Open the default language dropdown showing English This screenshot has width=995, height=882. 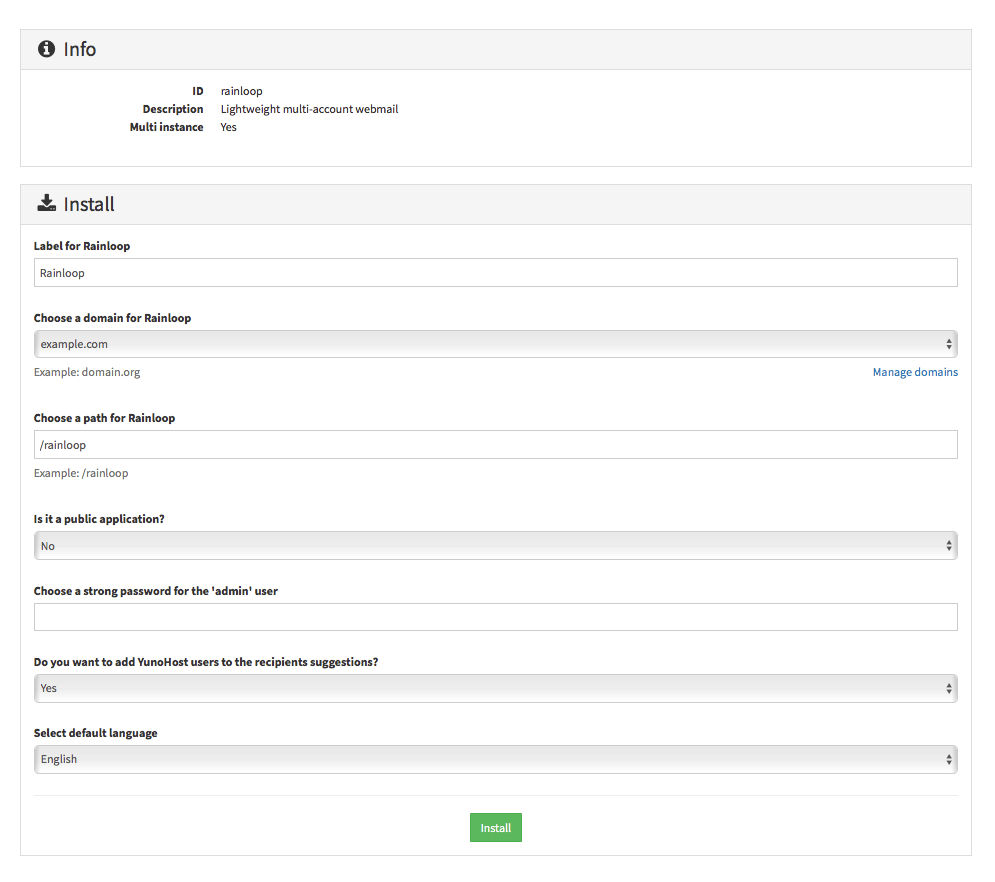(x=496, y=760)
